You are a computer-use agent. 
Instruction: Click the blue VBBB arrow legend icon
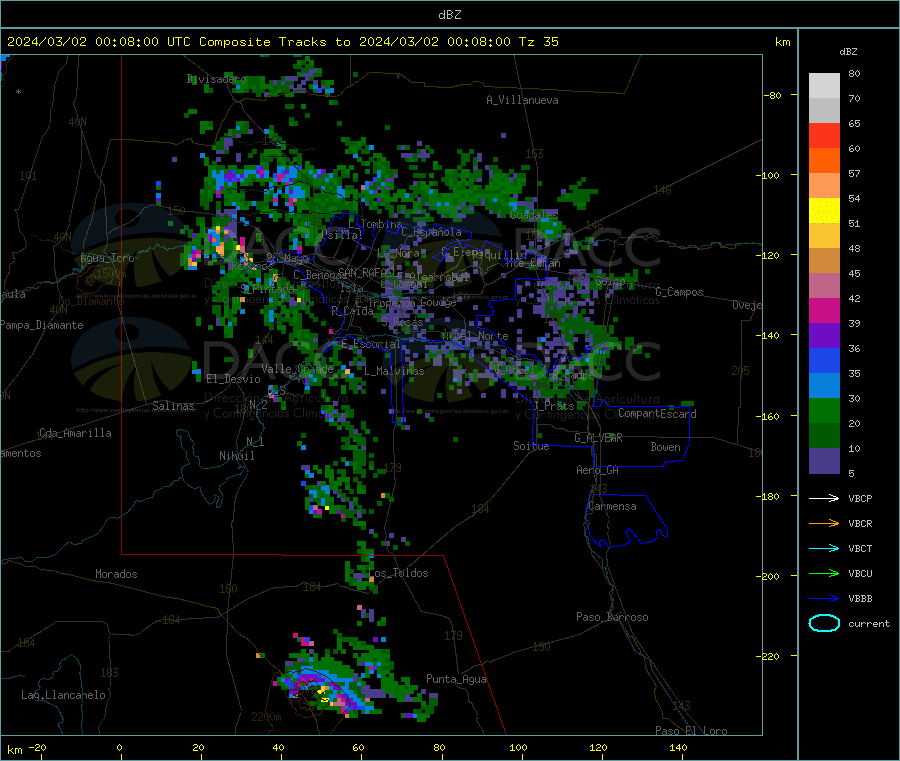coord(824,599)
